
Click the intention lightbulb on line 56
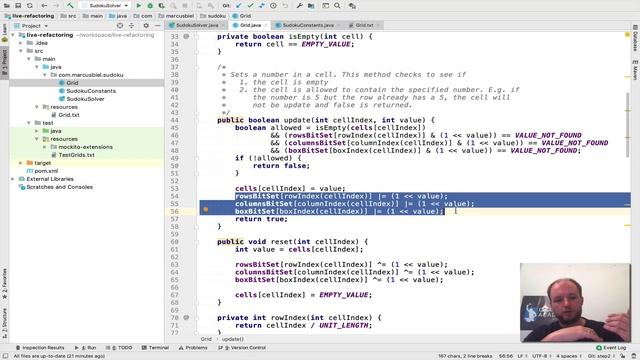click(x=206, y=209)
